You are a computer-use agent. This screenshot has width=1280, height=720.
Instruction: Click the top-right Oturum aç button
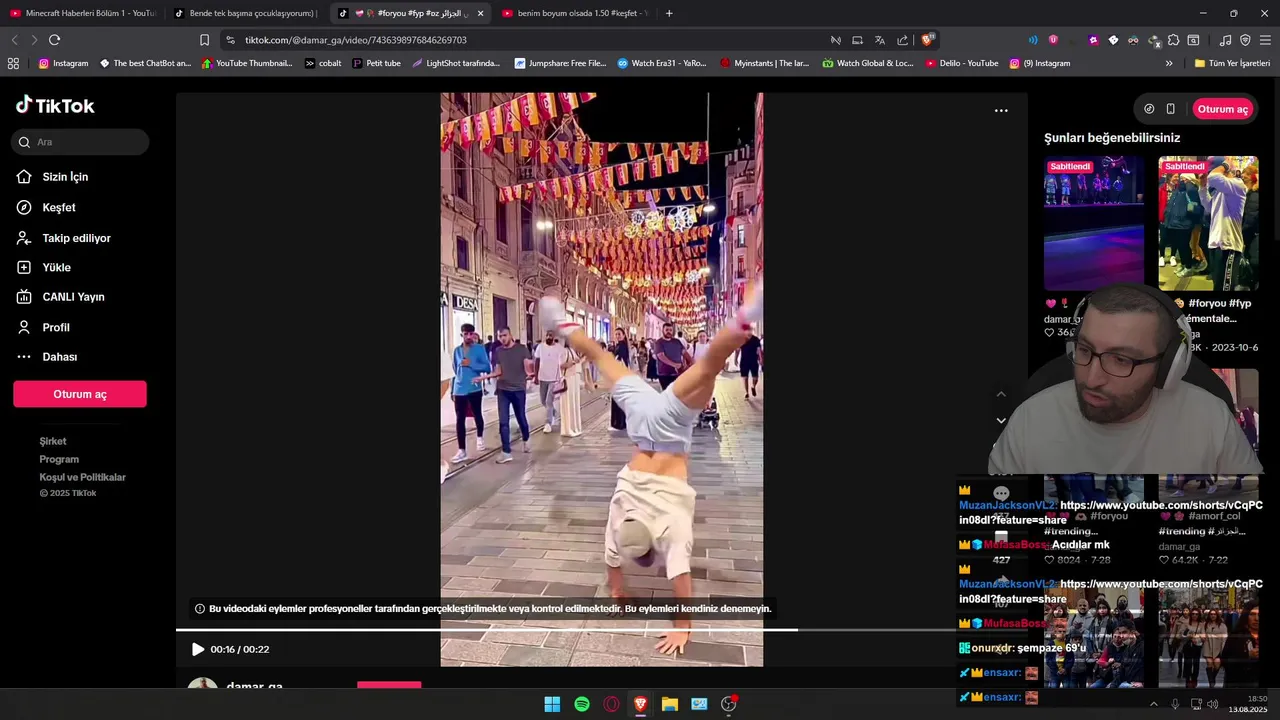(x=1222, y=109)
